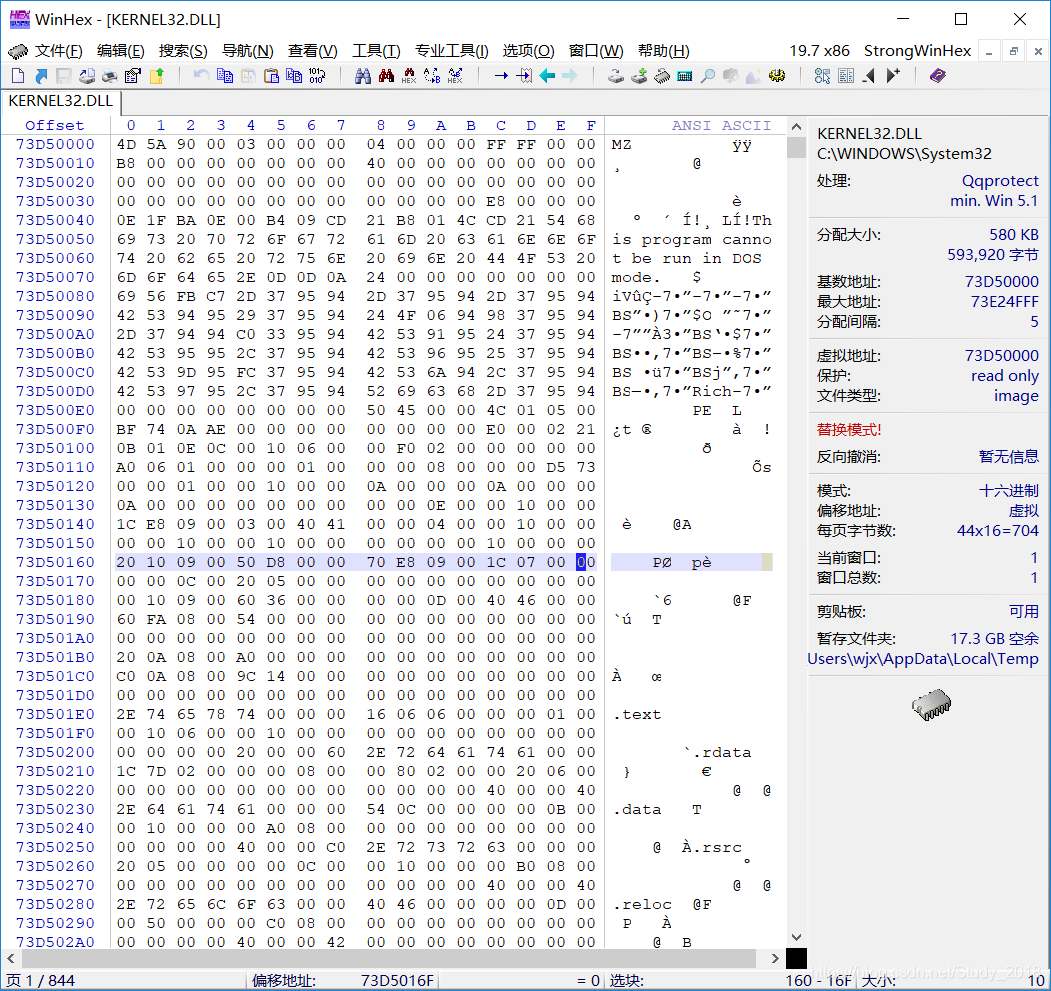Open options with the yellow gear icon

click(x=777, y=76)
